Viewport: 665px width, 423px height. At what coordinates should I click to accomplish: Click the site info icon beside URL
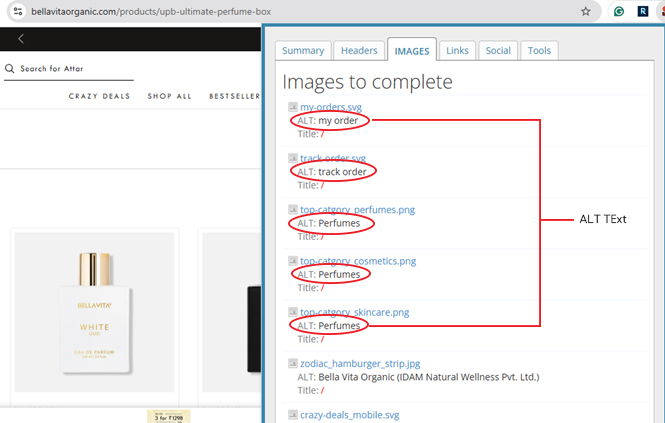click(x=18, y=11)
